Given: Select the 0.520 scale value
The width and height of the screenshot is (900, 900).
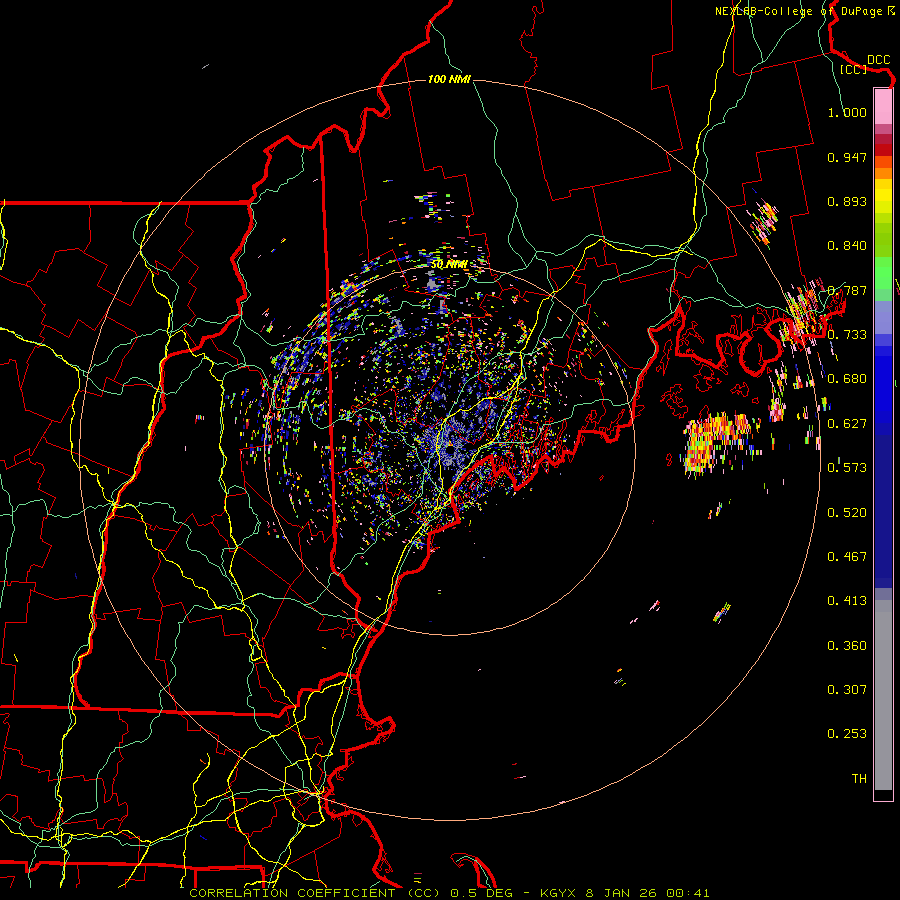Looking at the screenshot, I should point(847,513).
